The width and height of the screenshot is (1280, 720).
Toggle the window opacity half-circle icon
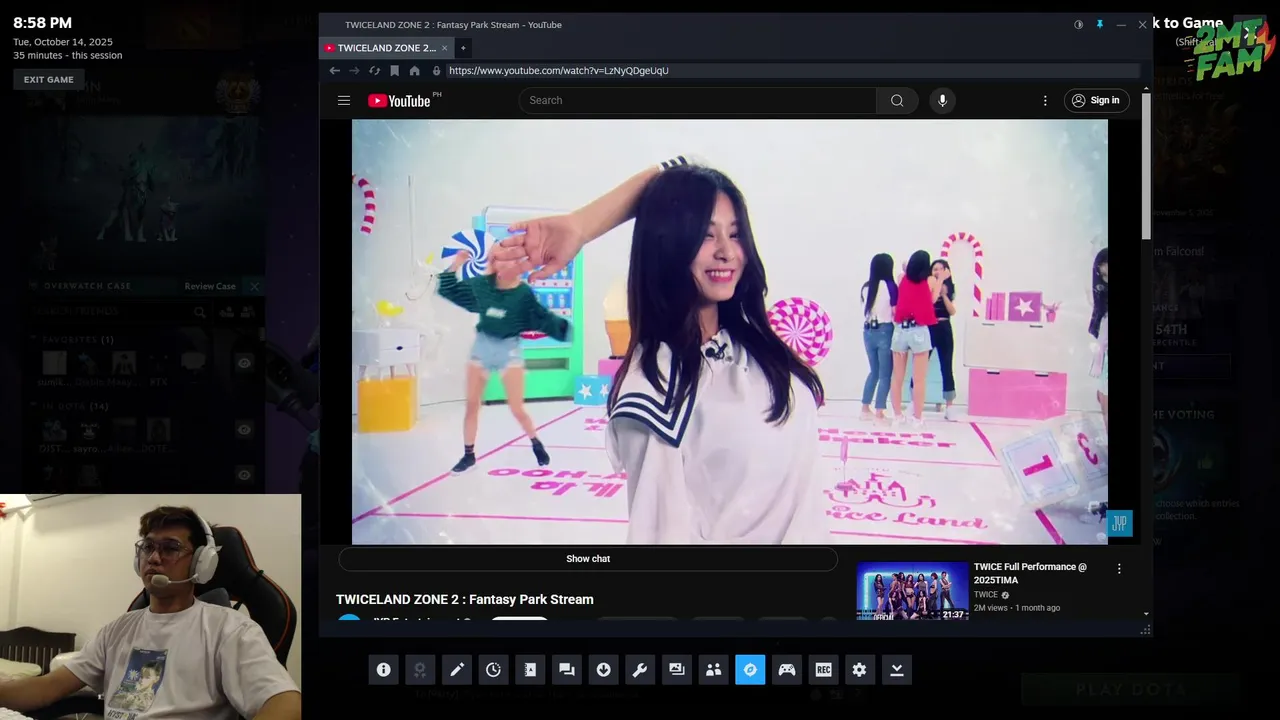tap(1078, 25)
